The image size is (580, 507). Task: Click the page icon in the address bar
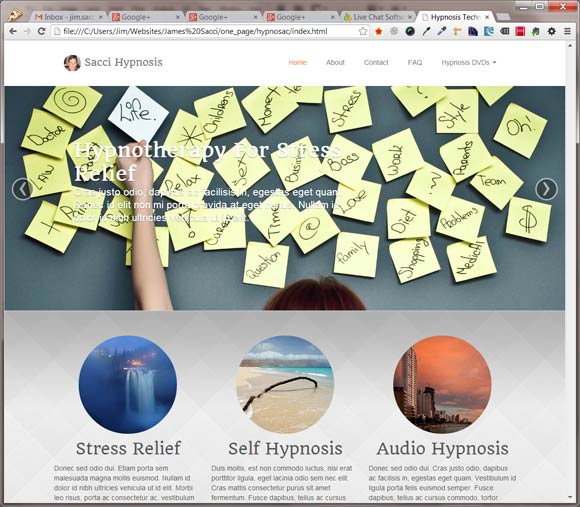(57, 31)
